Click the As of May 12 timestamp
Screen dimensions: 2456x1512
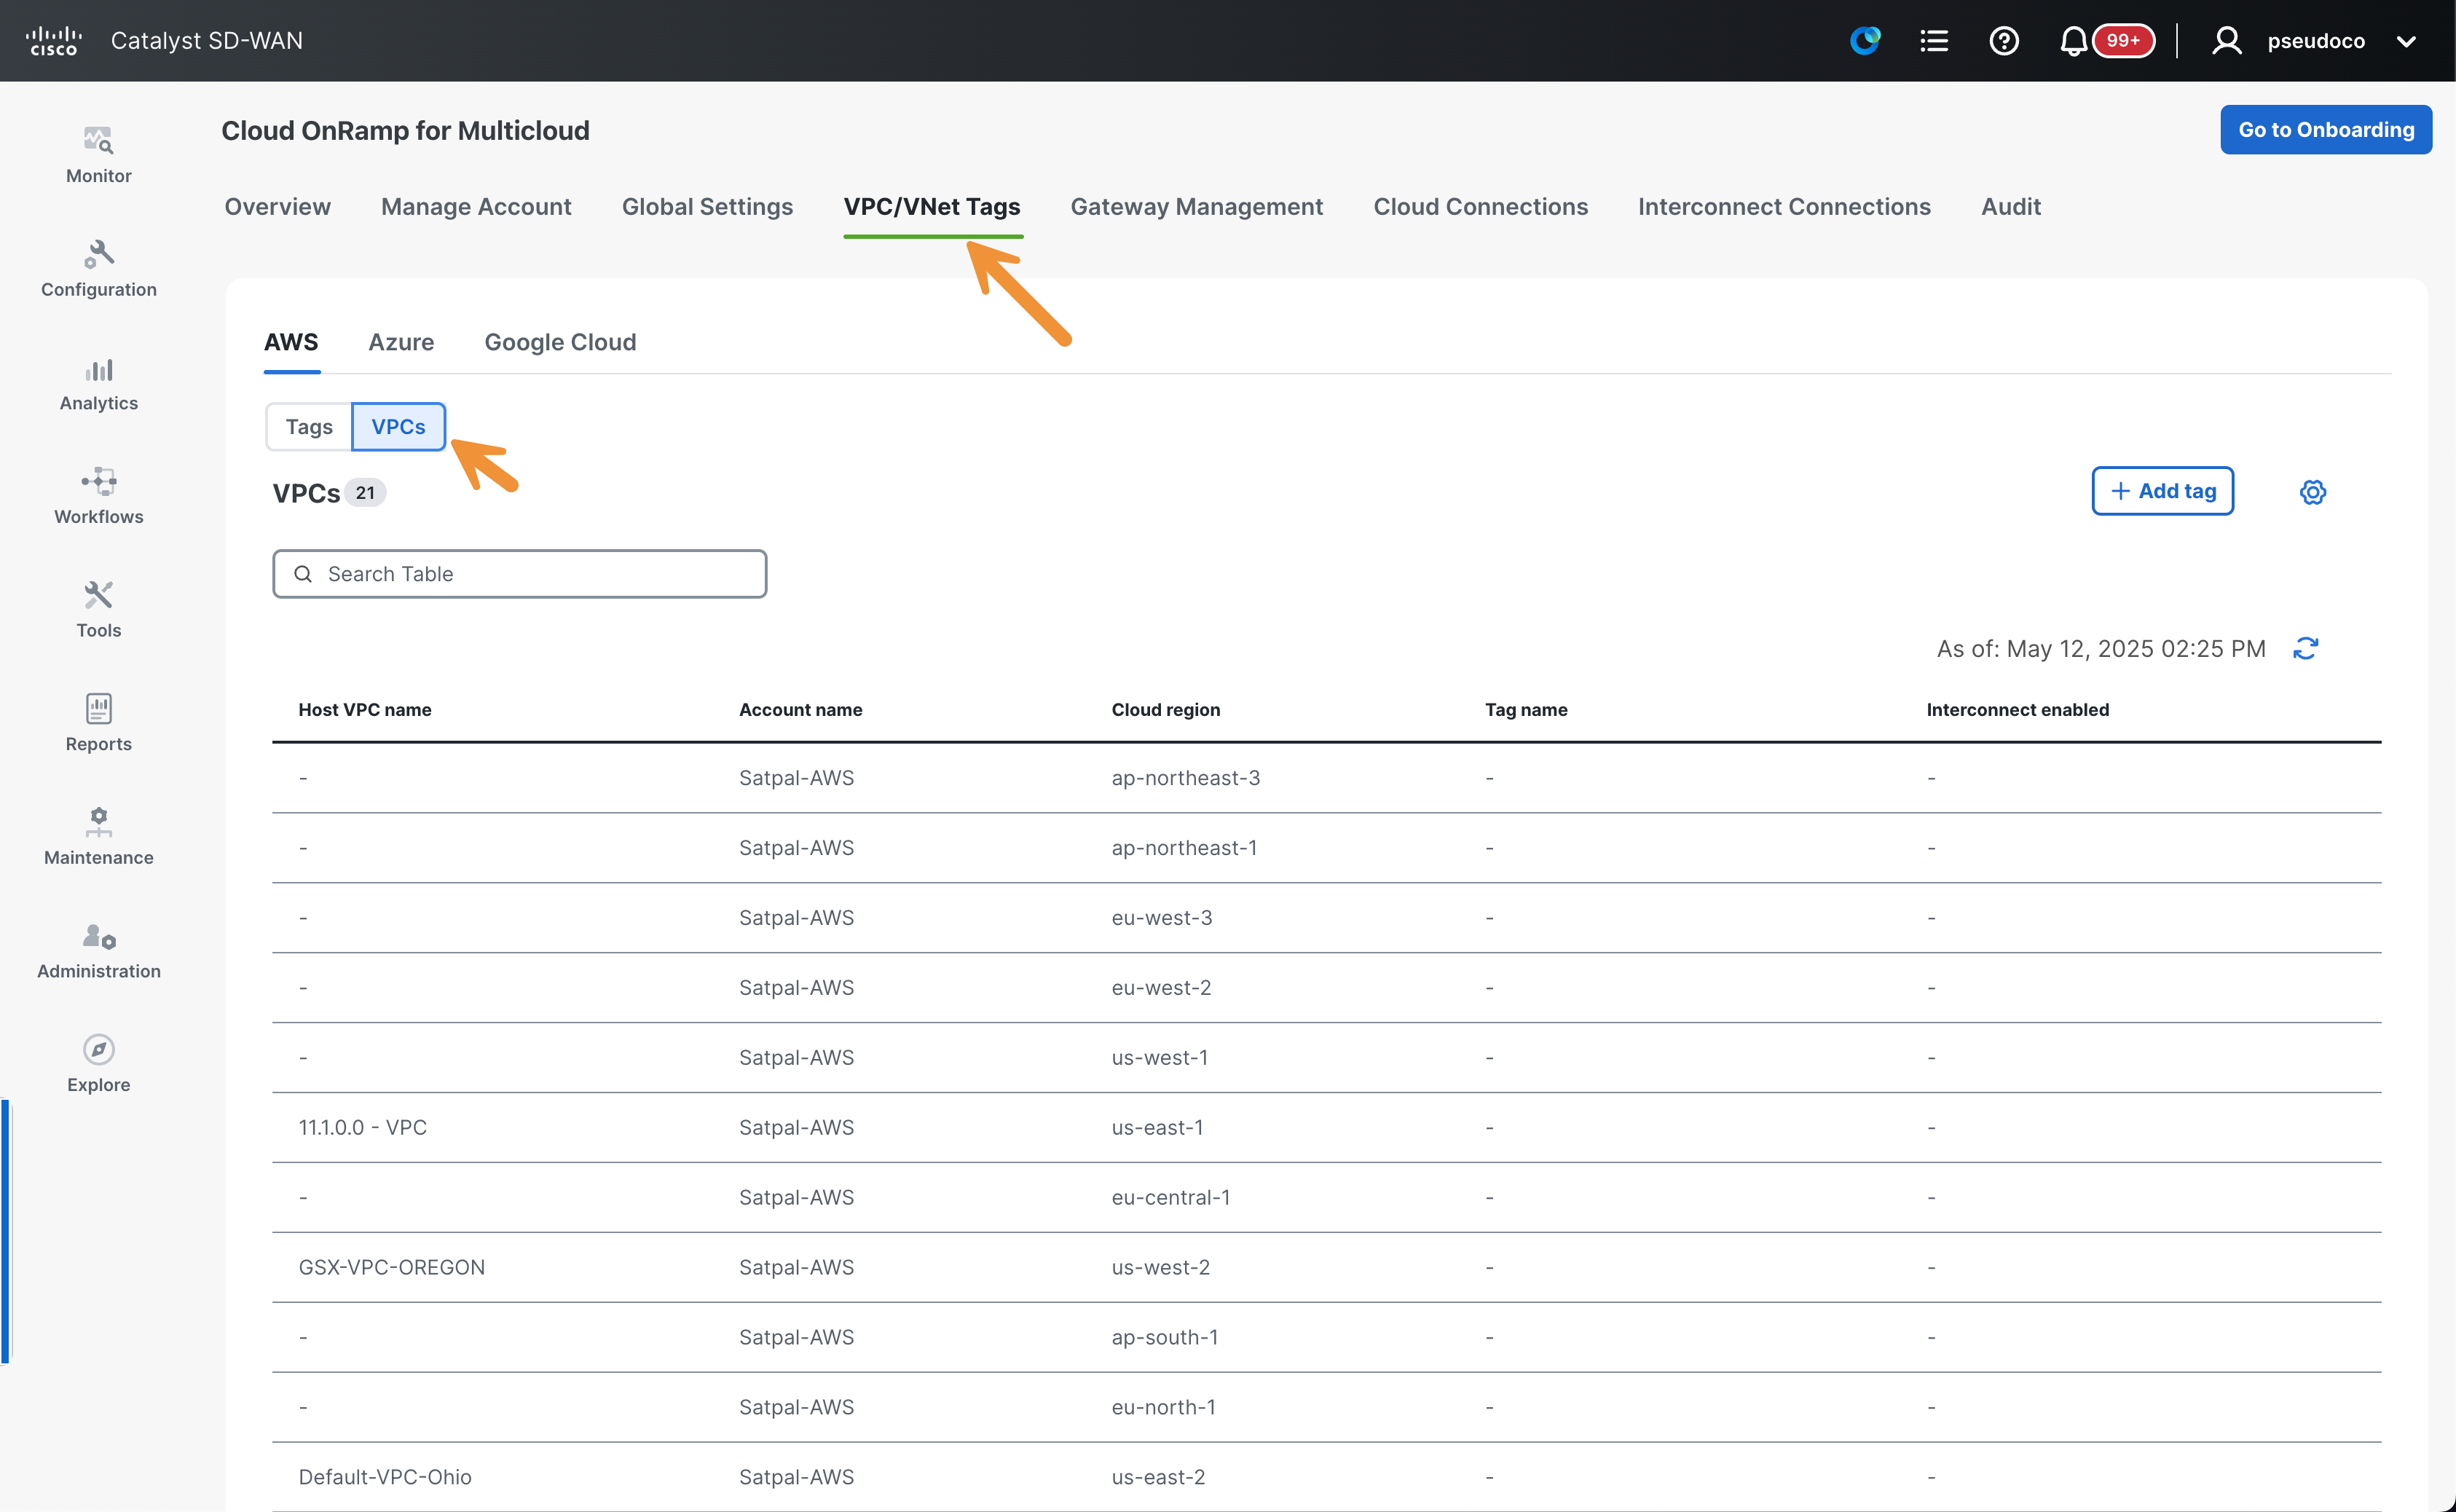coord(2100,649)
